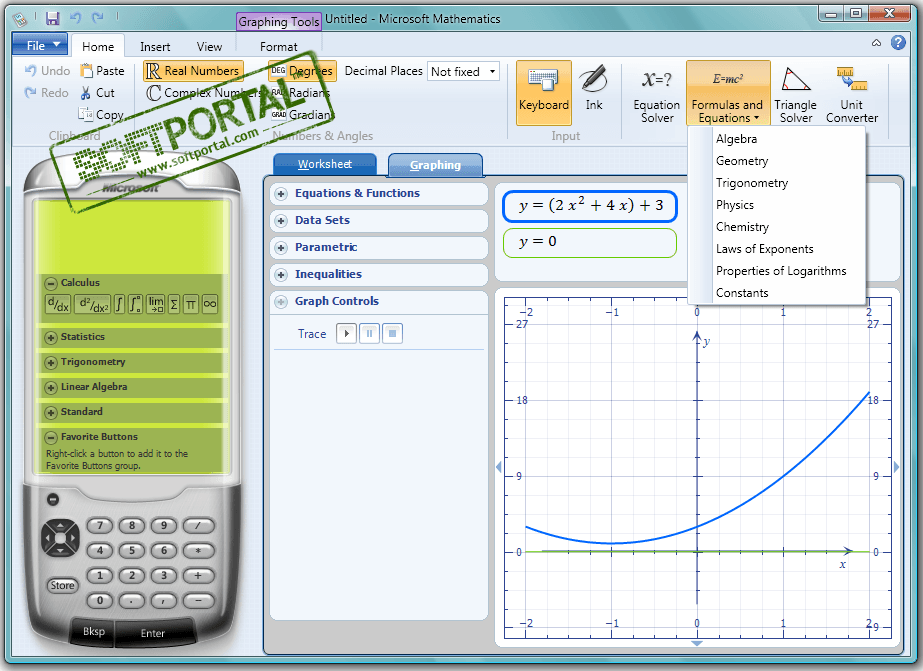Click the limit (lim) calculator button

point(156,304)
